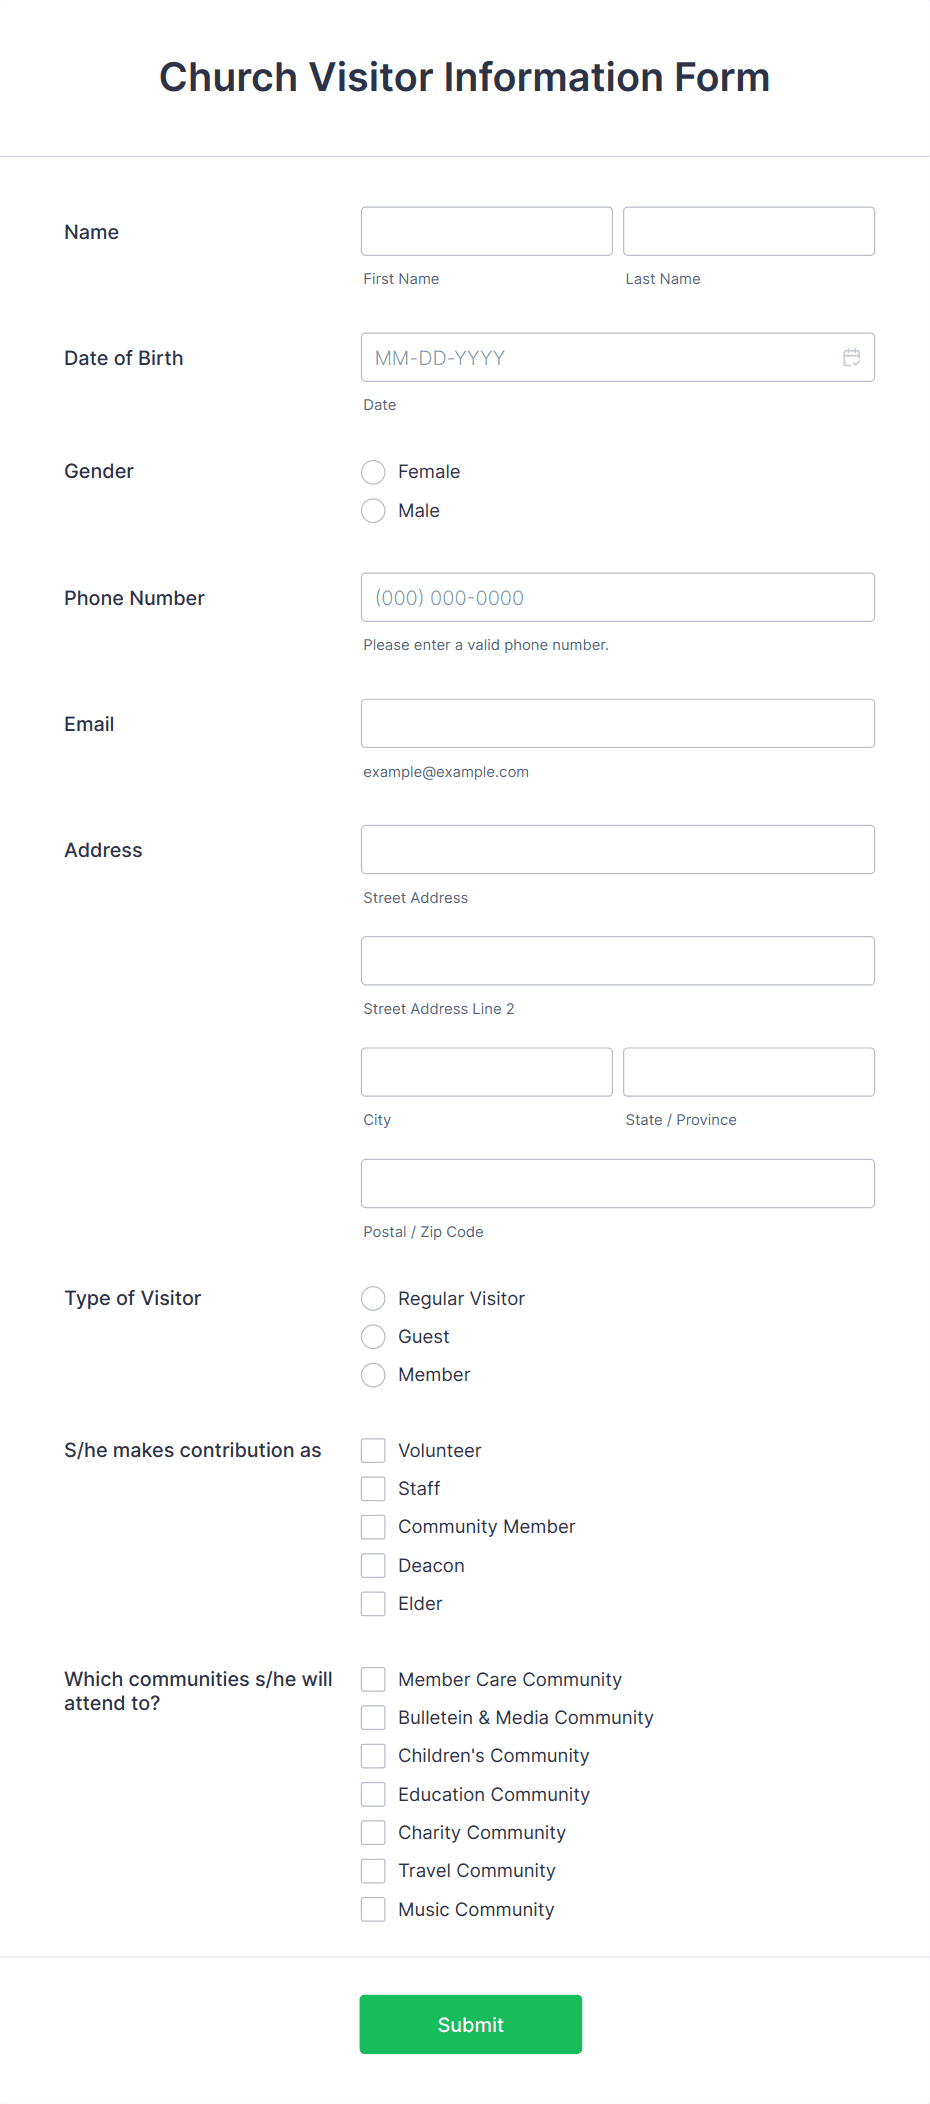The width and height of the screenshot is (930, 2104).
Task: Open the date picker calendar icon
Action: (x=851, y=357)
